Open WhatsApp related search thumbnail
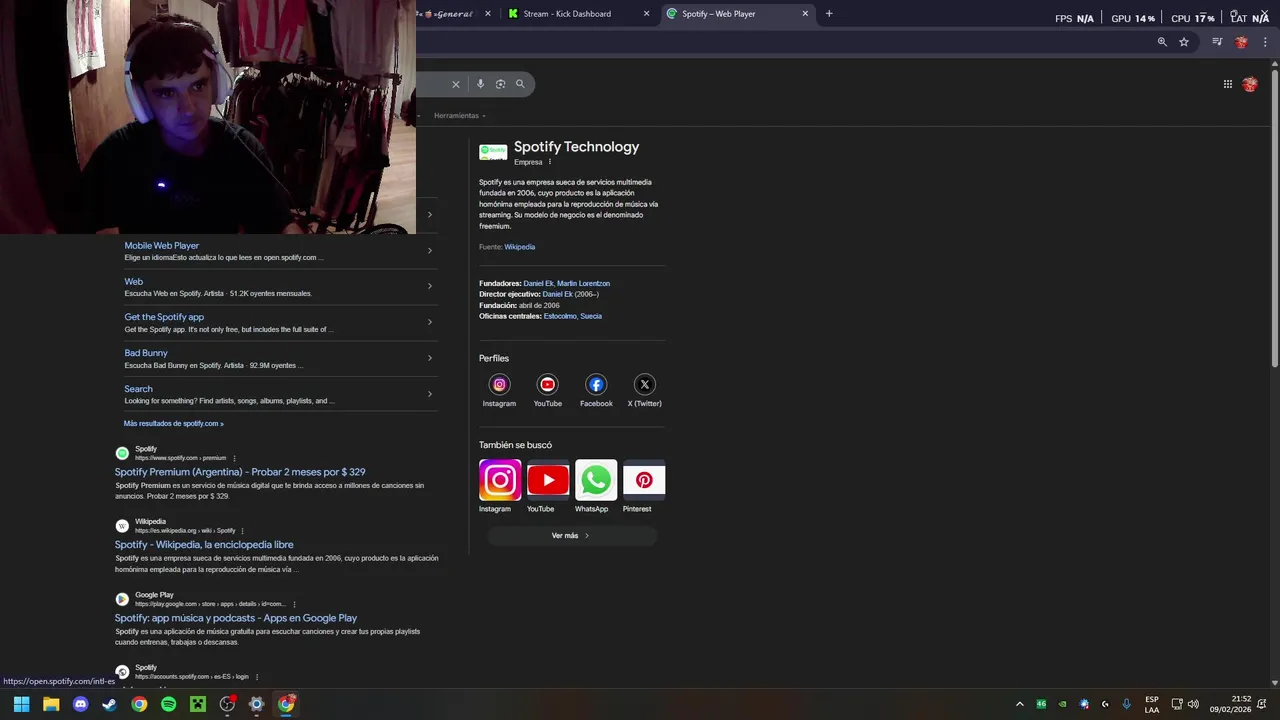 pos(596,480)
